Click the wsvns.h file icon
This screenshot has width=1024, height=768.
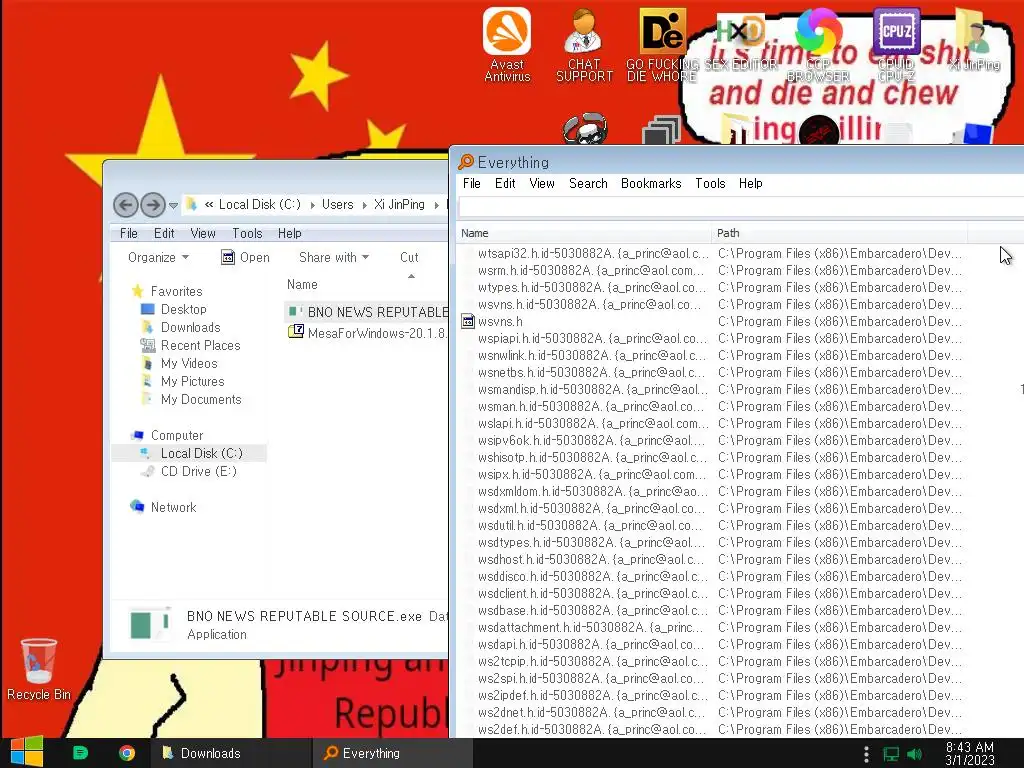[468, 321]
